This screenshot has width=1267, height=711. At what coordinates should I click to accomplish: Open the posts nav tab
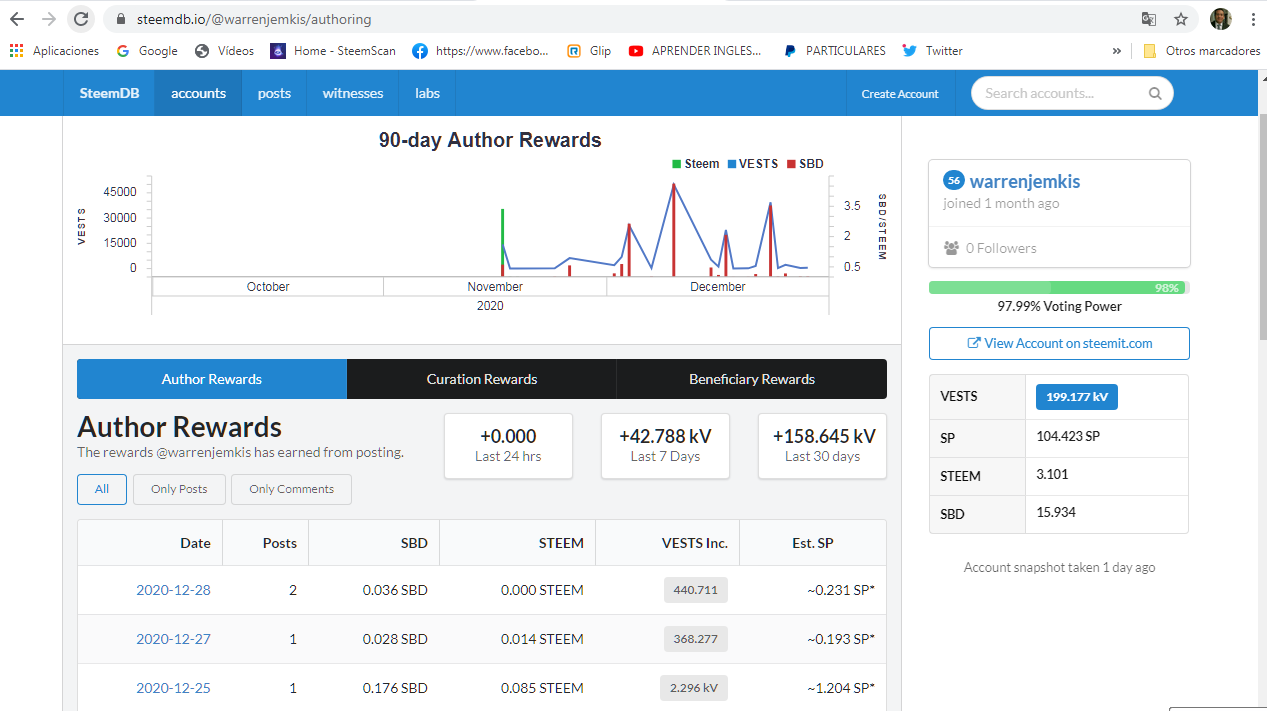(x=274, y=93)
